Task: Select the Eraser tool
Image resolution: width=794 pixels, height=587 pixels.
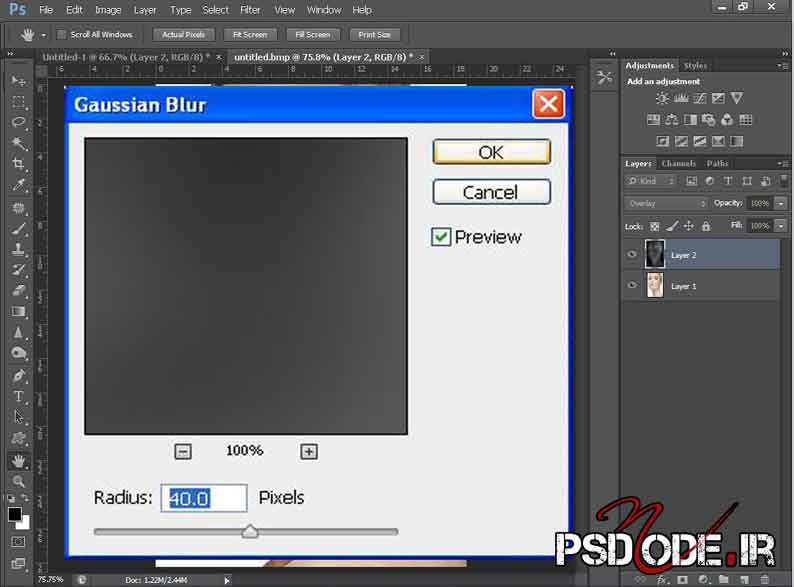Action: [19, 291]
